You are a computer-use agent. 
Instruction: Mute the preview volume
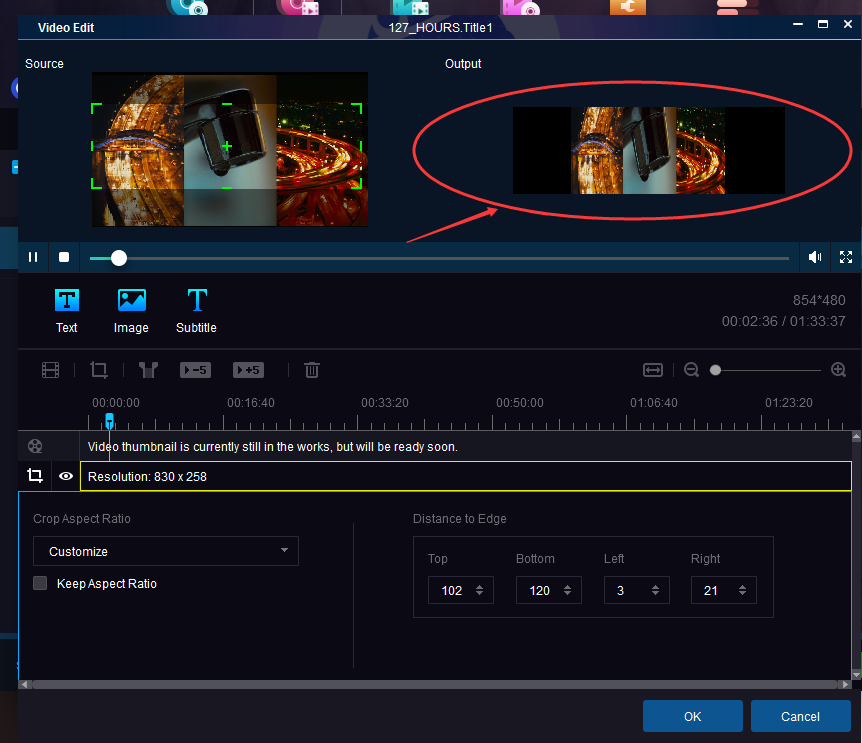(x=815, y=257)
